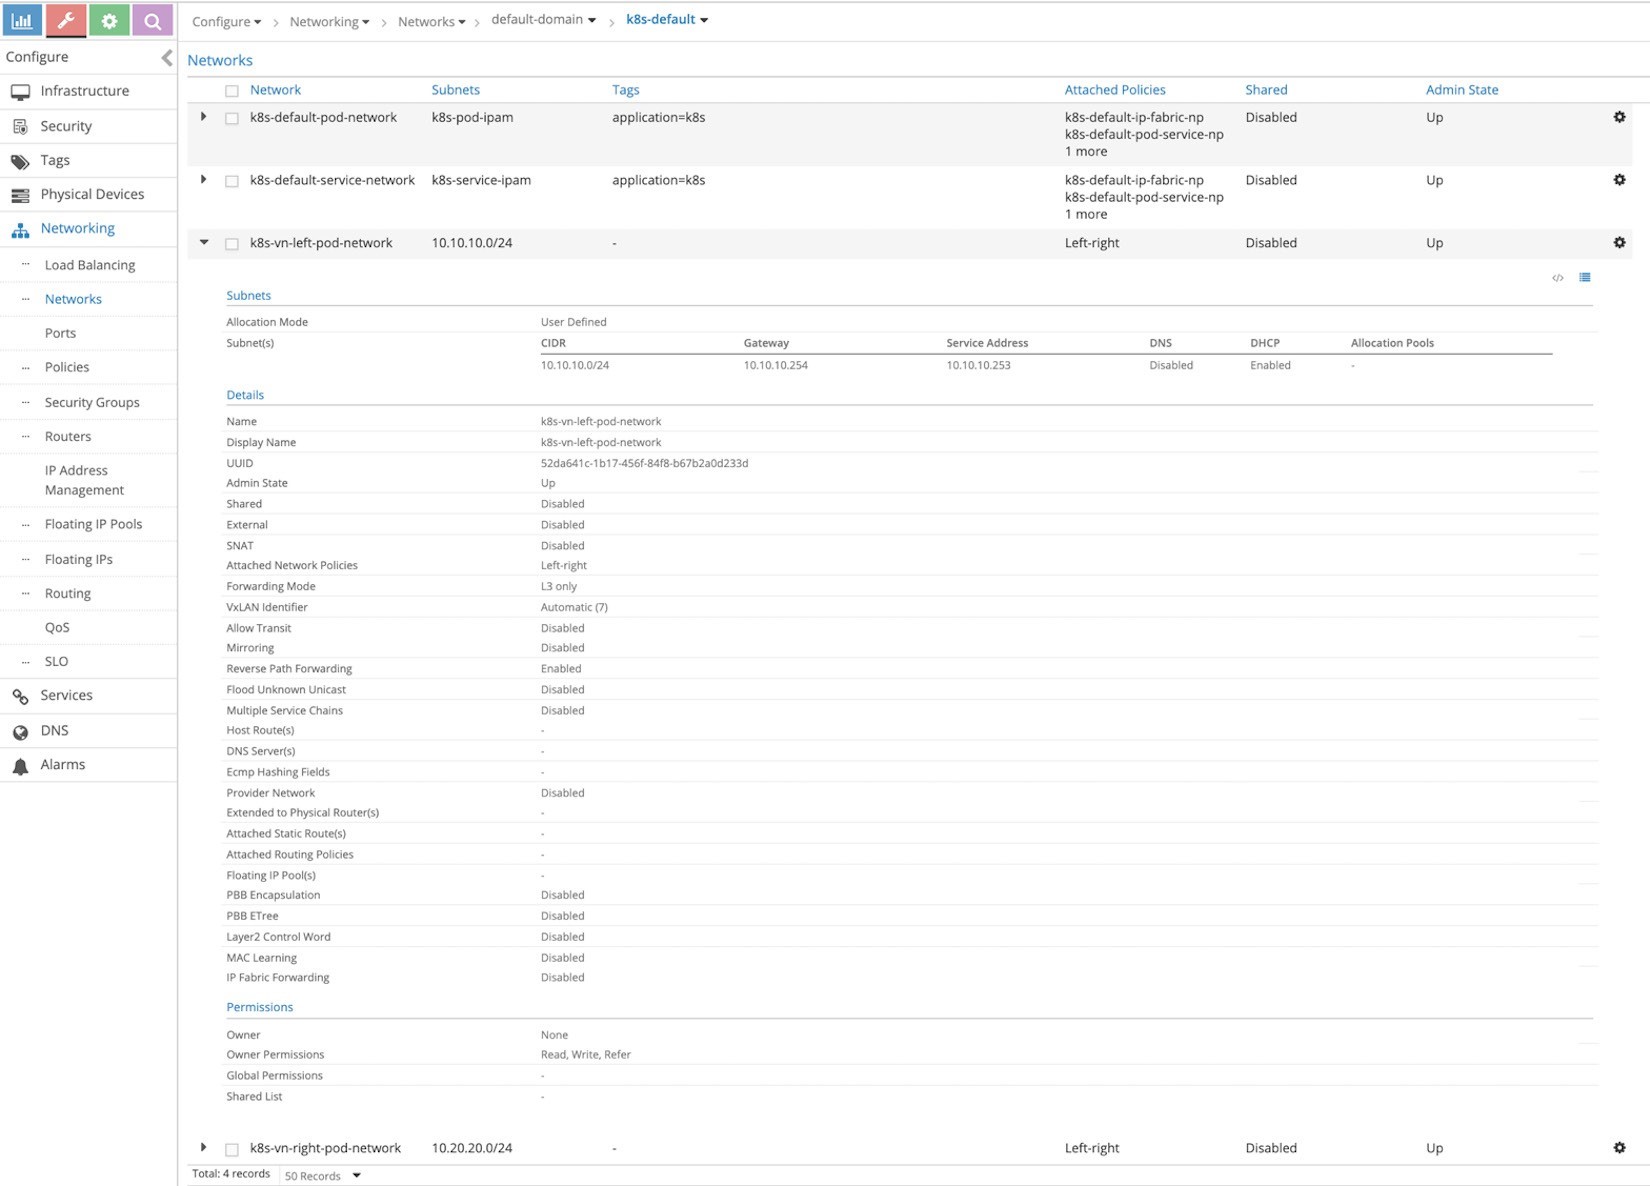Screen dimensions: 1650x1186
Task: Click the Security sidebar icon
Action: [20, 127]
